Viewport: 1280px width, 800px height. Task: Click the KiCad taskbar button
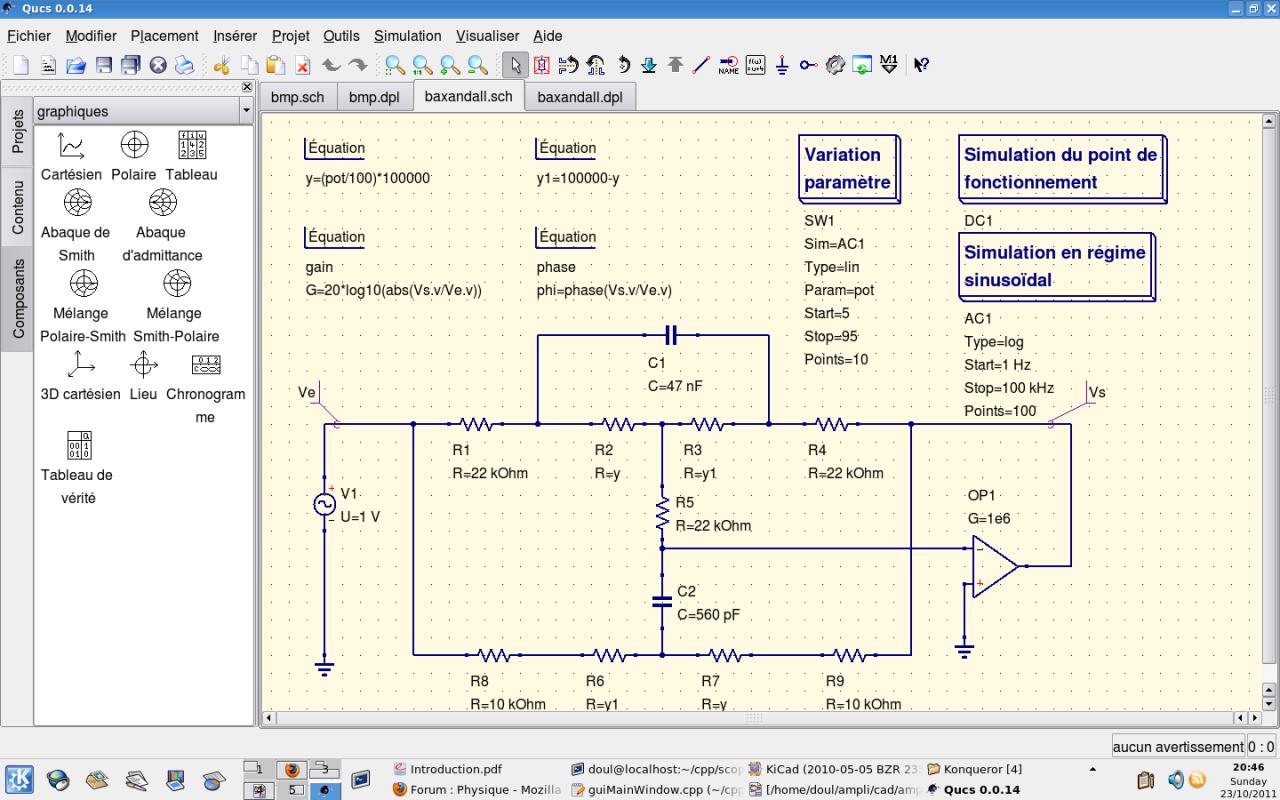(833, 769)
